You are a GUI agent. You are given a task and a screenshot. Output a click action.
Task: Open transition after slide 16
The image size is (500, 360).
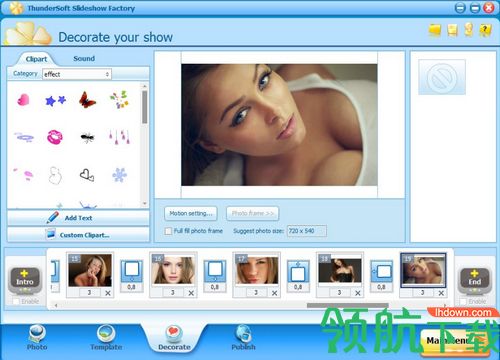(x=215, y=271)
